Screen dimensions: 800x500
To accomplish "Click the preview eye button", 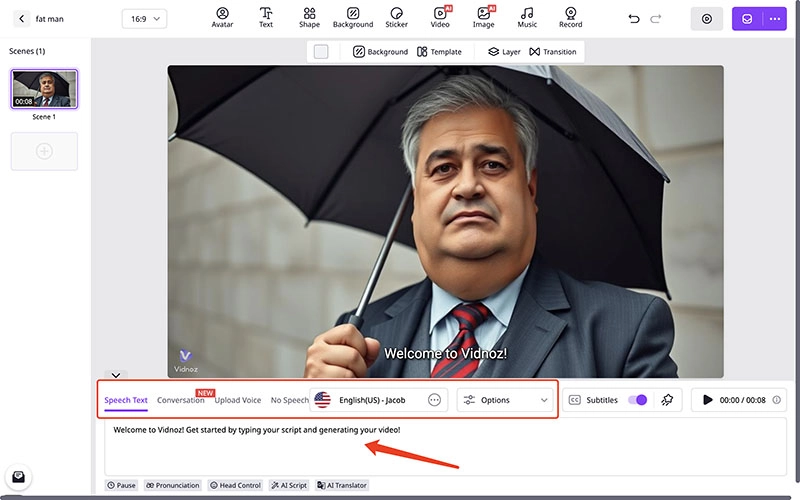I will [x=707, y=19].
